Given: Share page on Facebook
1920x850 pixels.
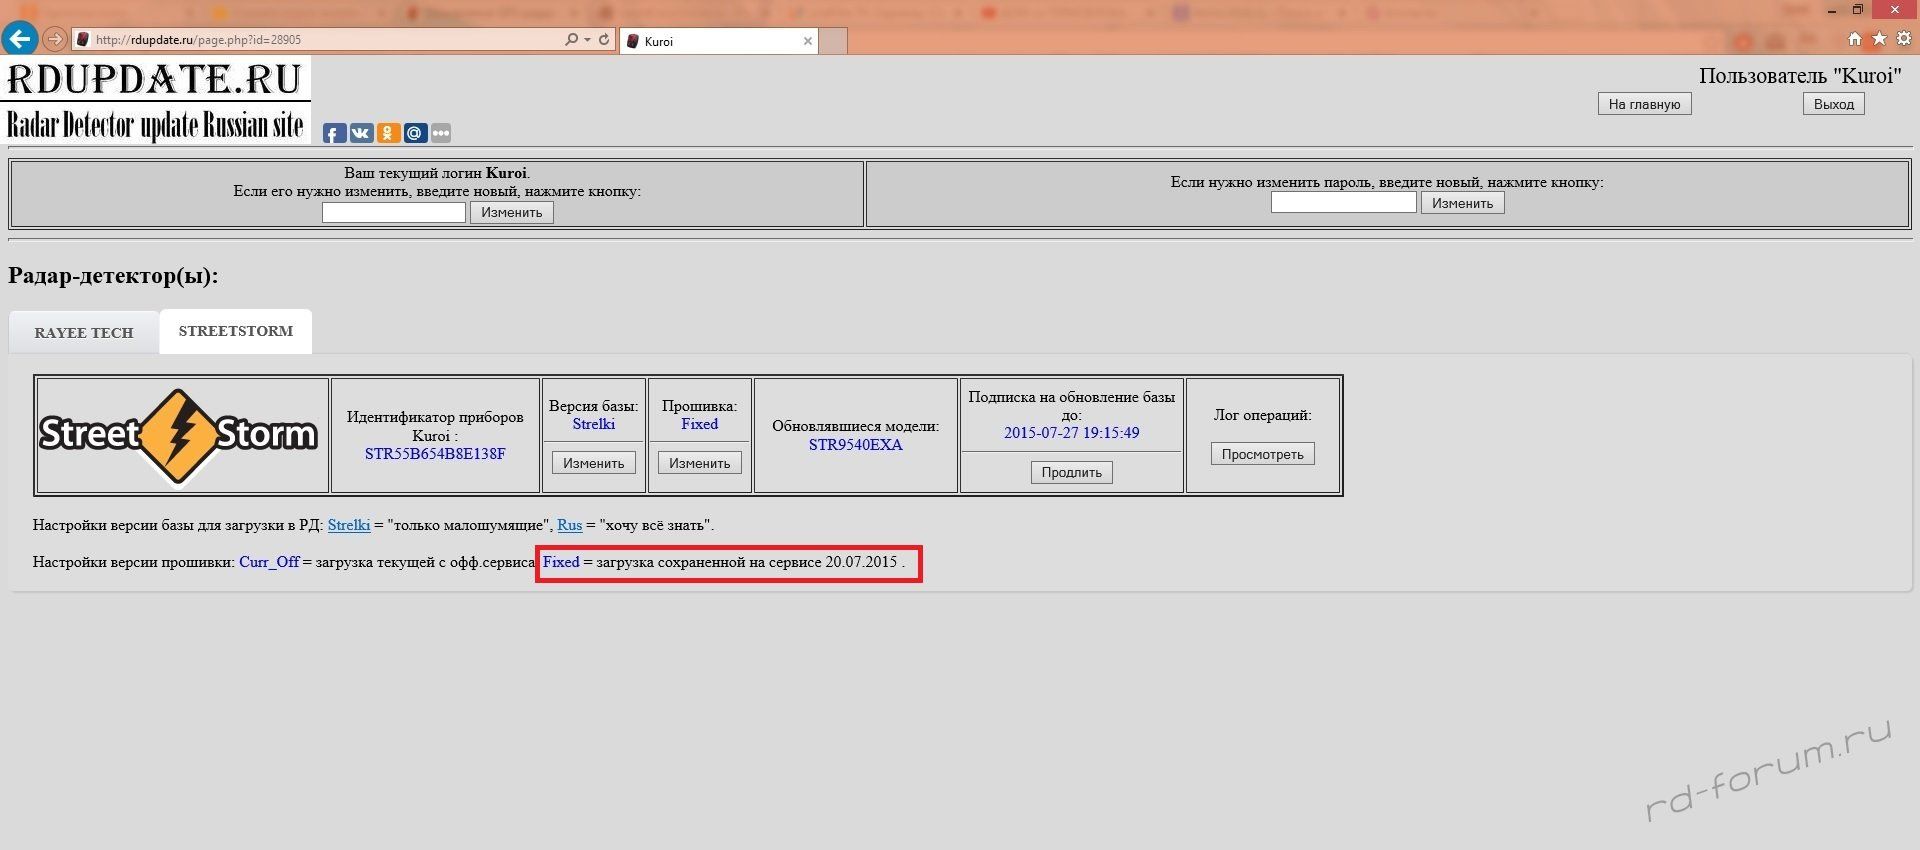Looking at the screenshot, I should pyautogui.click(x=335, y=133).
